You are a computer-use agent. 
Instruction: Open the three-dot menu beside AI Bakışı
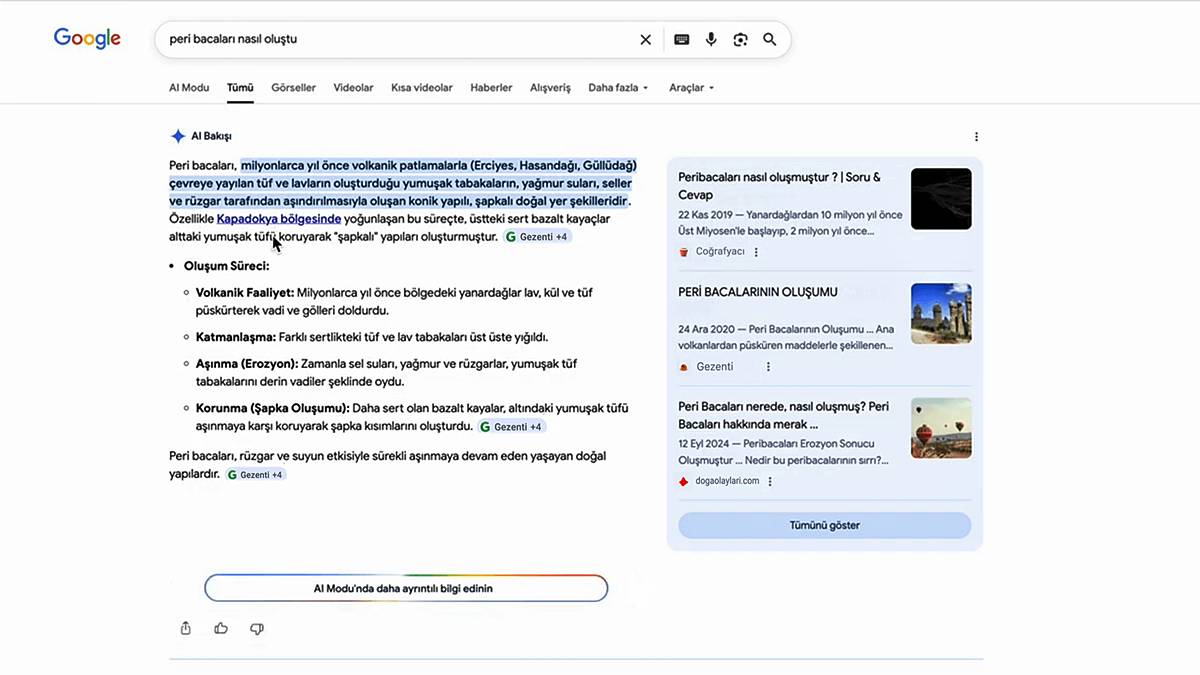click(976, 136)
